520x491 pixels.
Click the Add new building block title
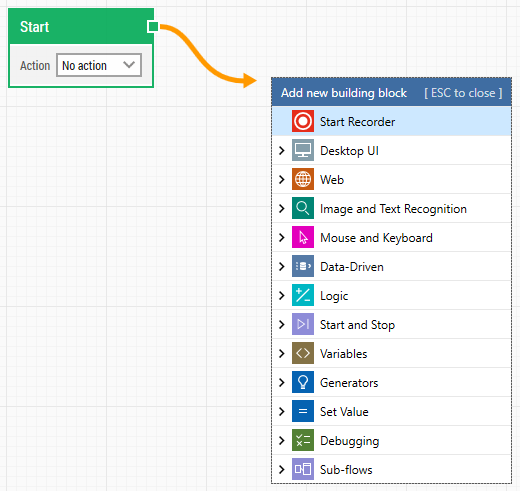tap(344, 93)
